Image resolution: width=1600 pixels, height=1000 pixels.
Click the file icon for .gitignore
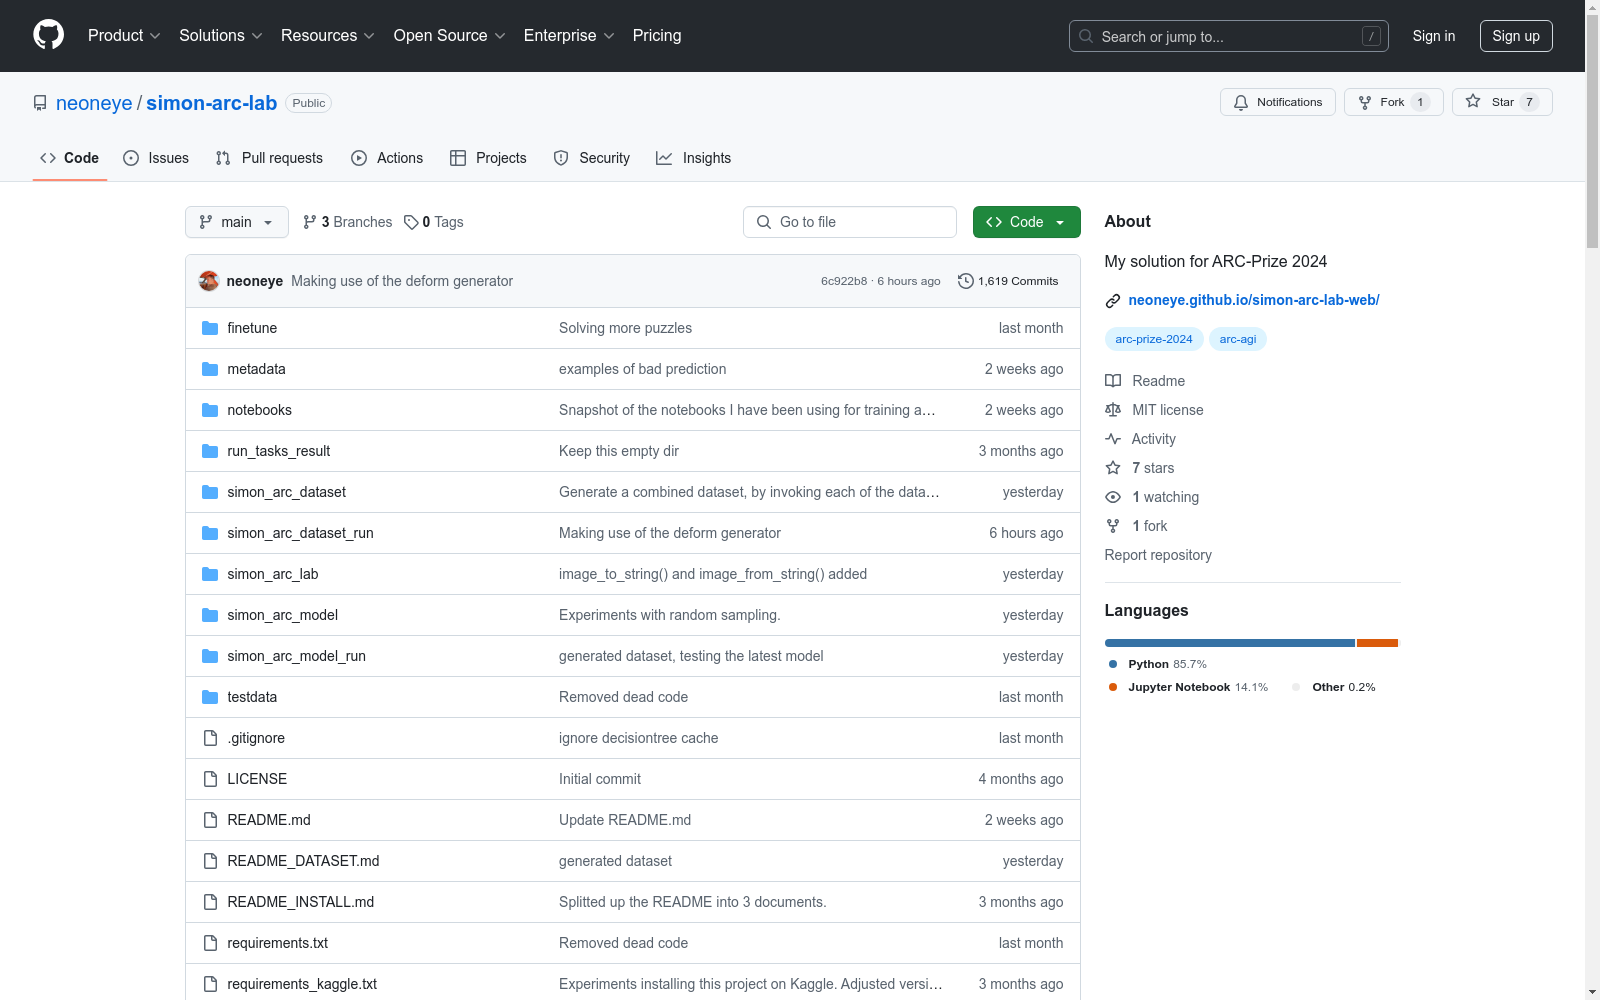[x=210, y=738]
